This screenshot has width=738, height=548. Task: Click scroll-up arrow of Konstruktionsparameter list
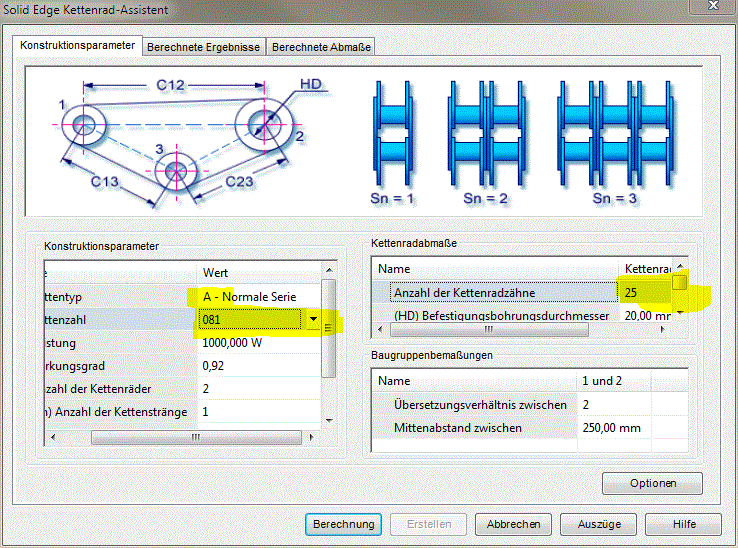point(329,270)
